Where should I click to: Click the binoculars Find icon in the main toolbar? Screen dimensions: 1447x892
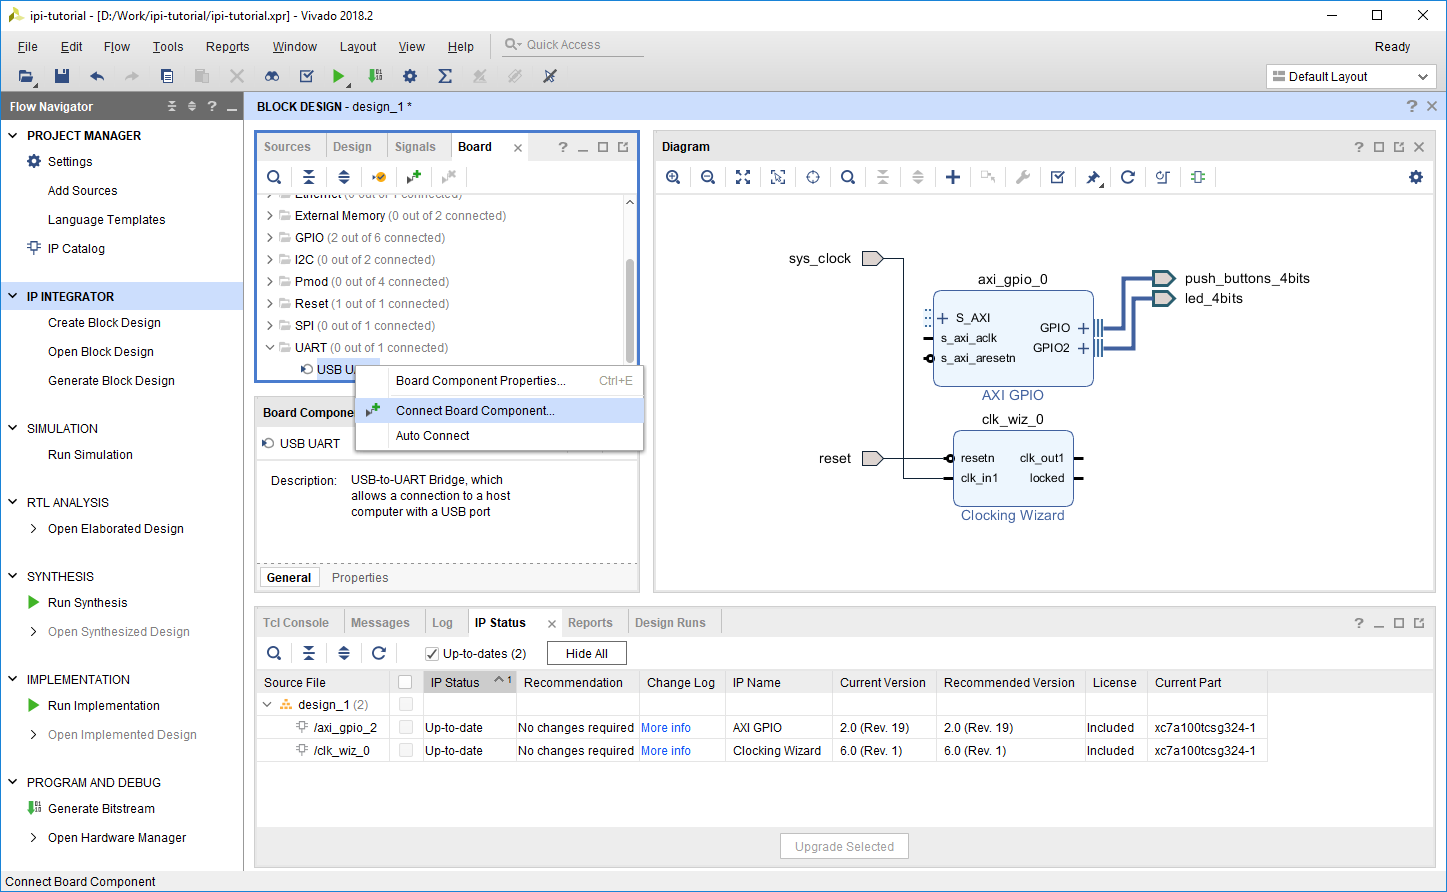[x=272, y=76]
